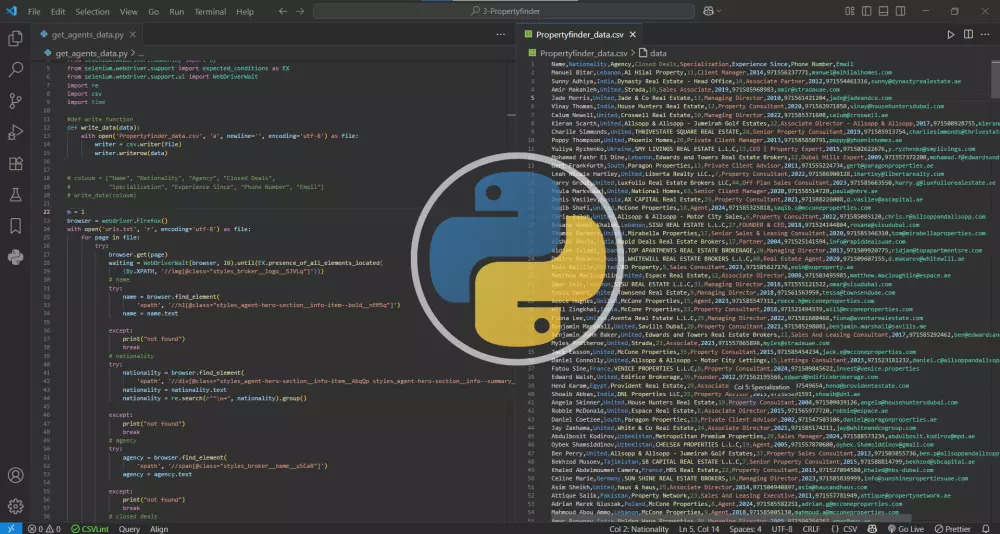
Task: Toggle the bottom panel layout
Action: click(883, 11)
